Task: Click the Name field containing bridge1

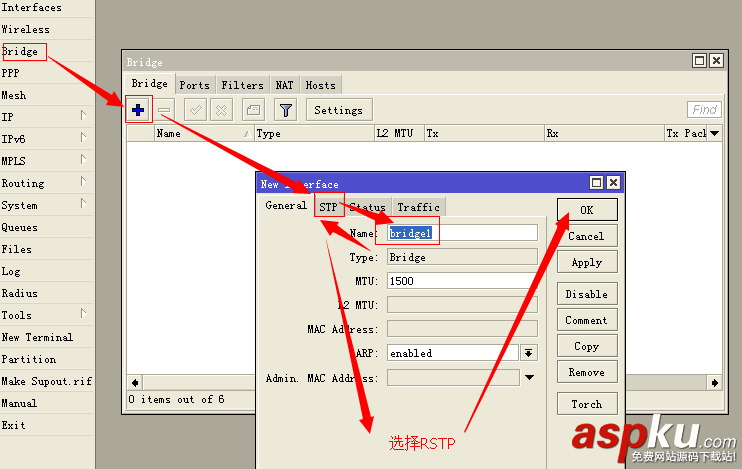Action: coord(462,233)
